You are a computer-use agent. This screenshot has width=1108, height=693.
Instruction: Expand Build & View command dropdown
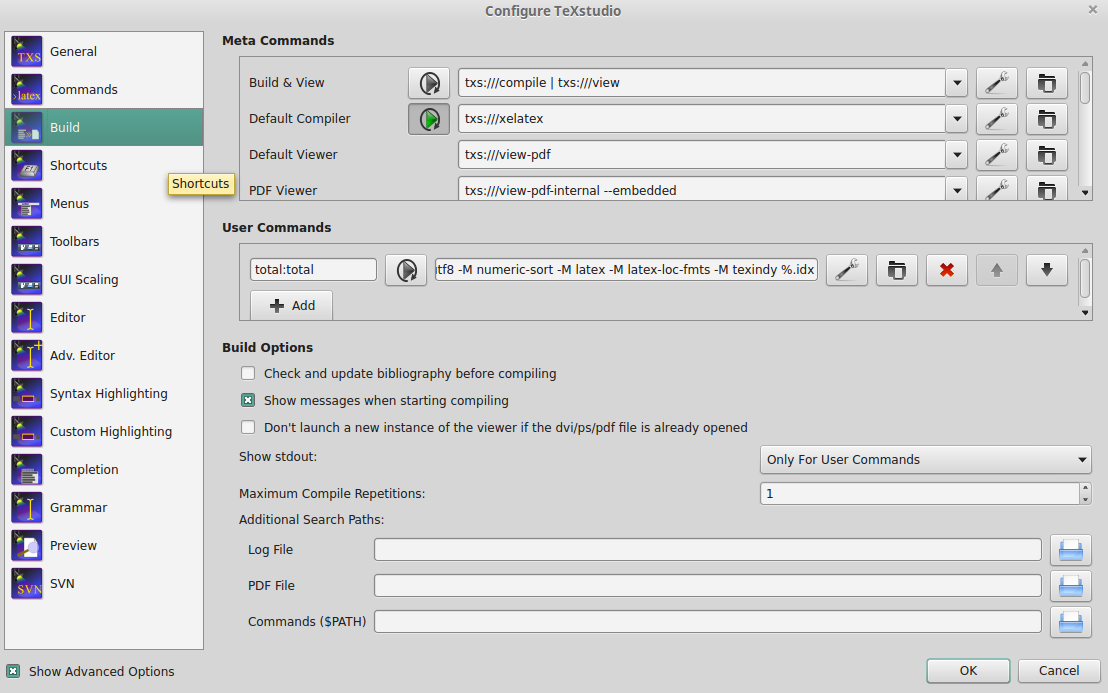tap(957, 83)
